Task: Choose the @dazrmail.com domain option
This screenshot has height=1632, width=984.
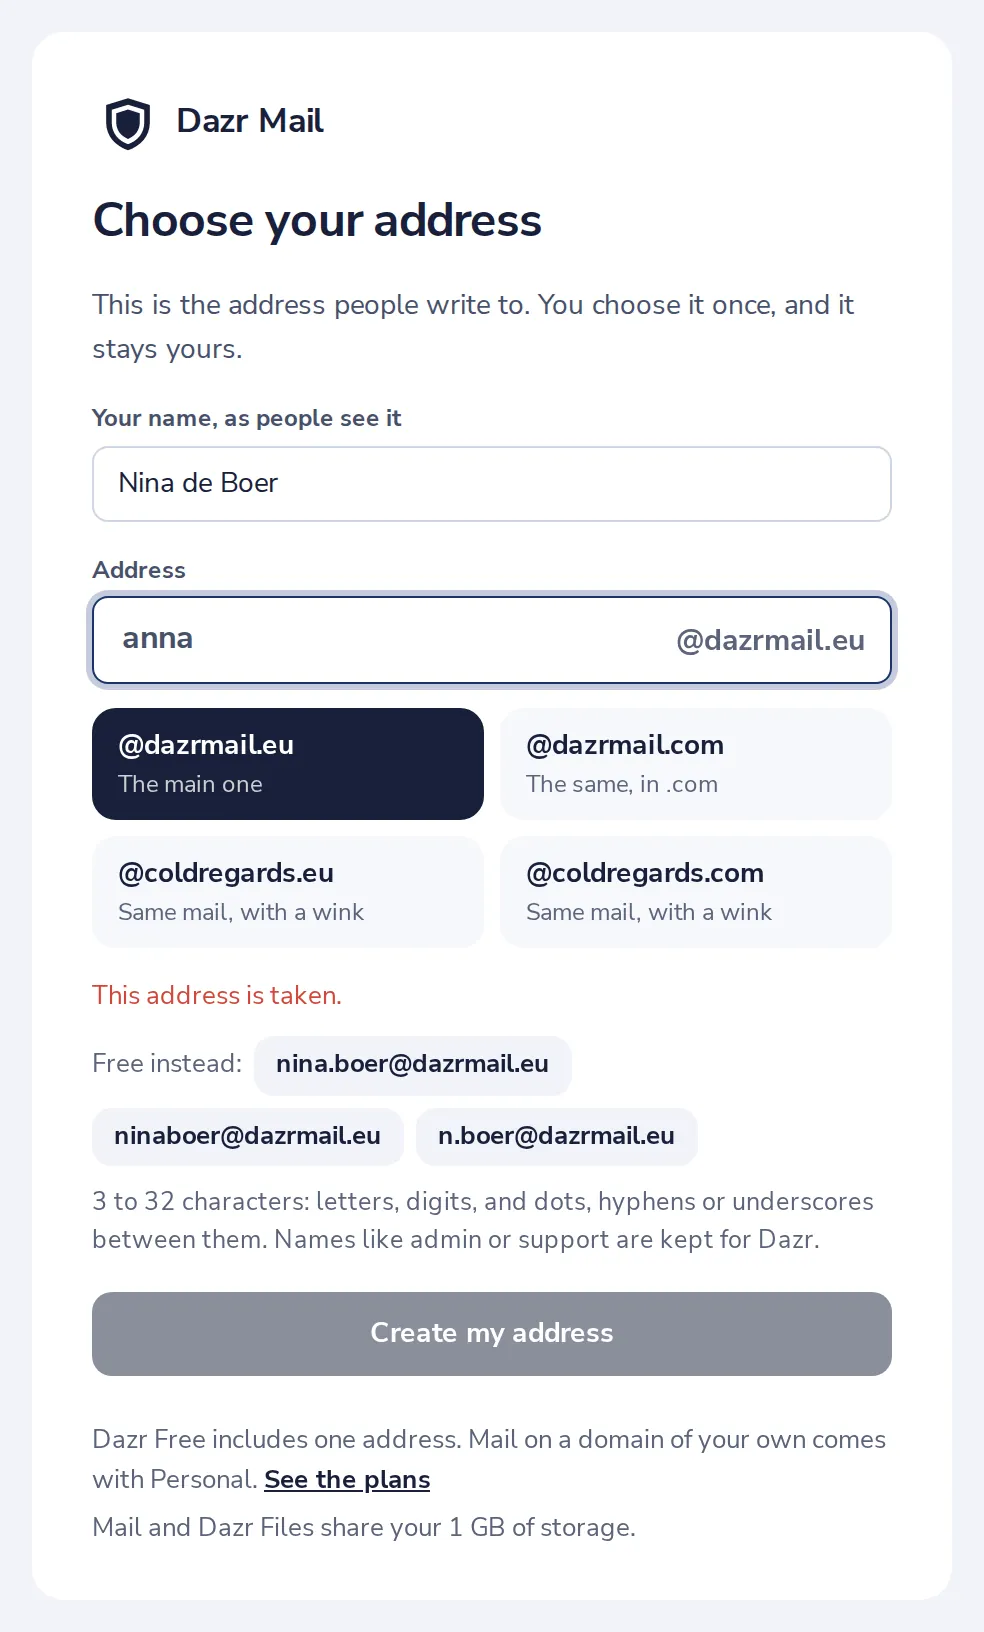Action: click(x=696, y=764)
